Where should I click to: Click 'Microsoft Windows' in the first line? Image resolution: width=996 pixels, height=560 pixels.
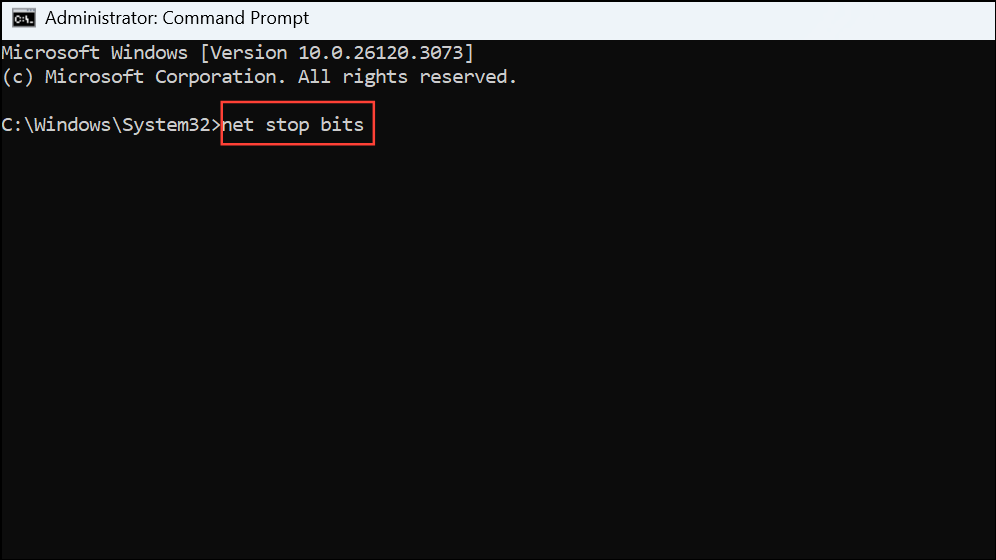tap(95, 53)
